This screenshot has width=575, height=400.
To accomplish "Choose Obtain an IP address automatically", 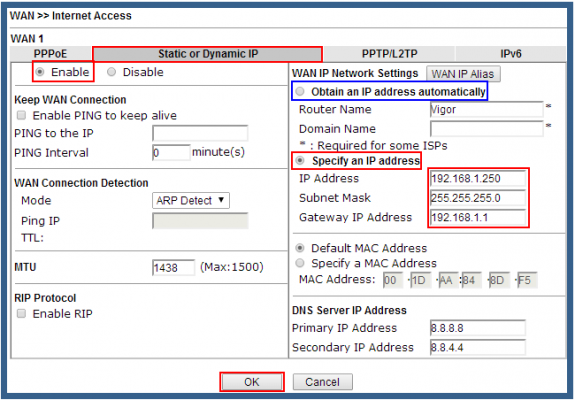I will pos(300,91).
